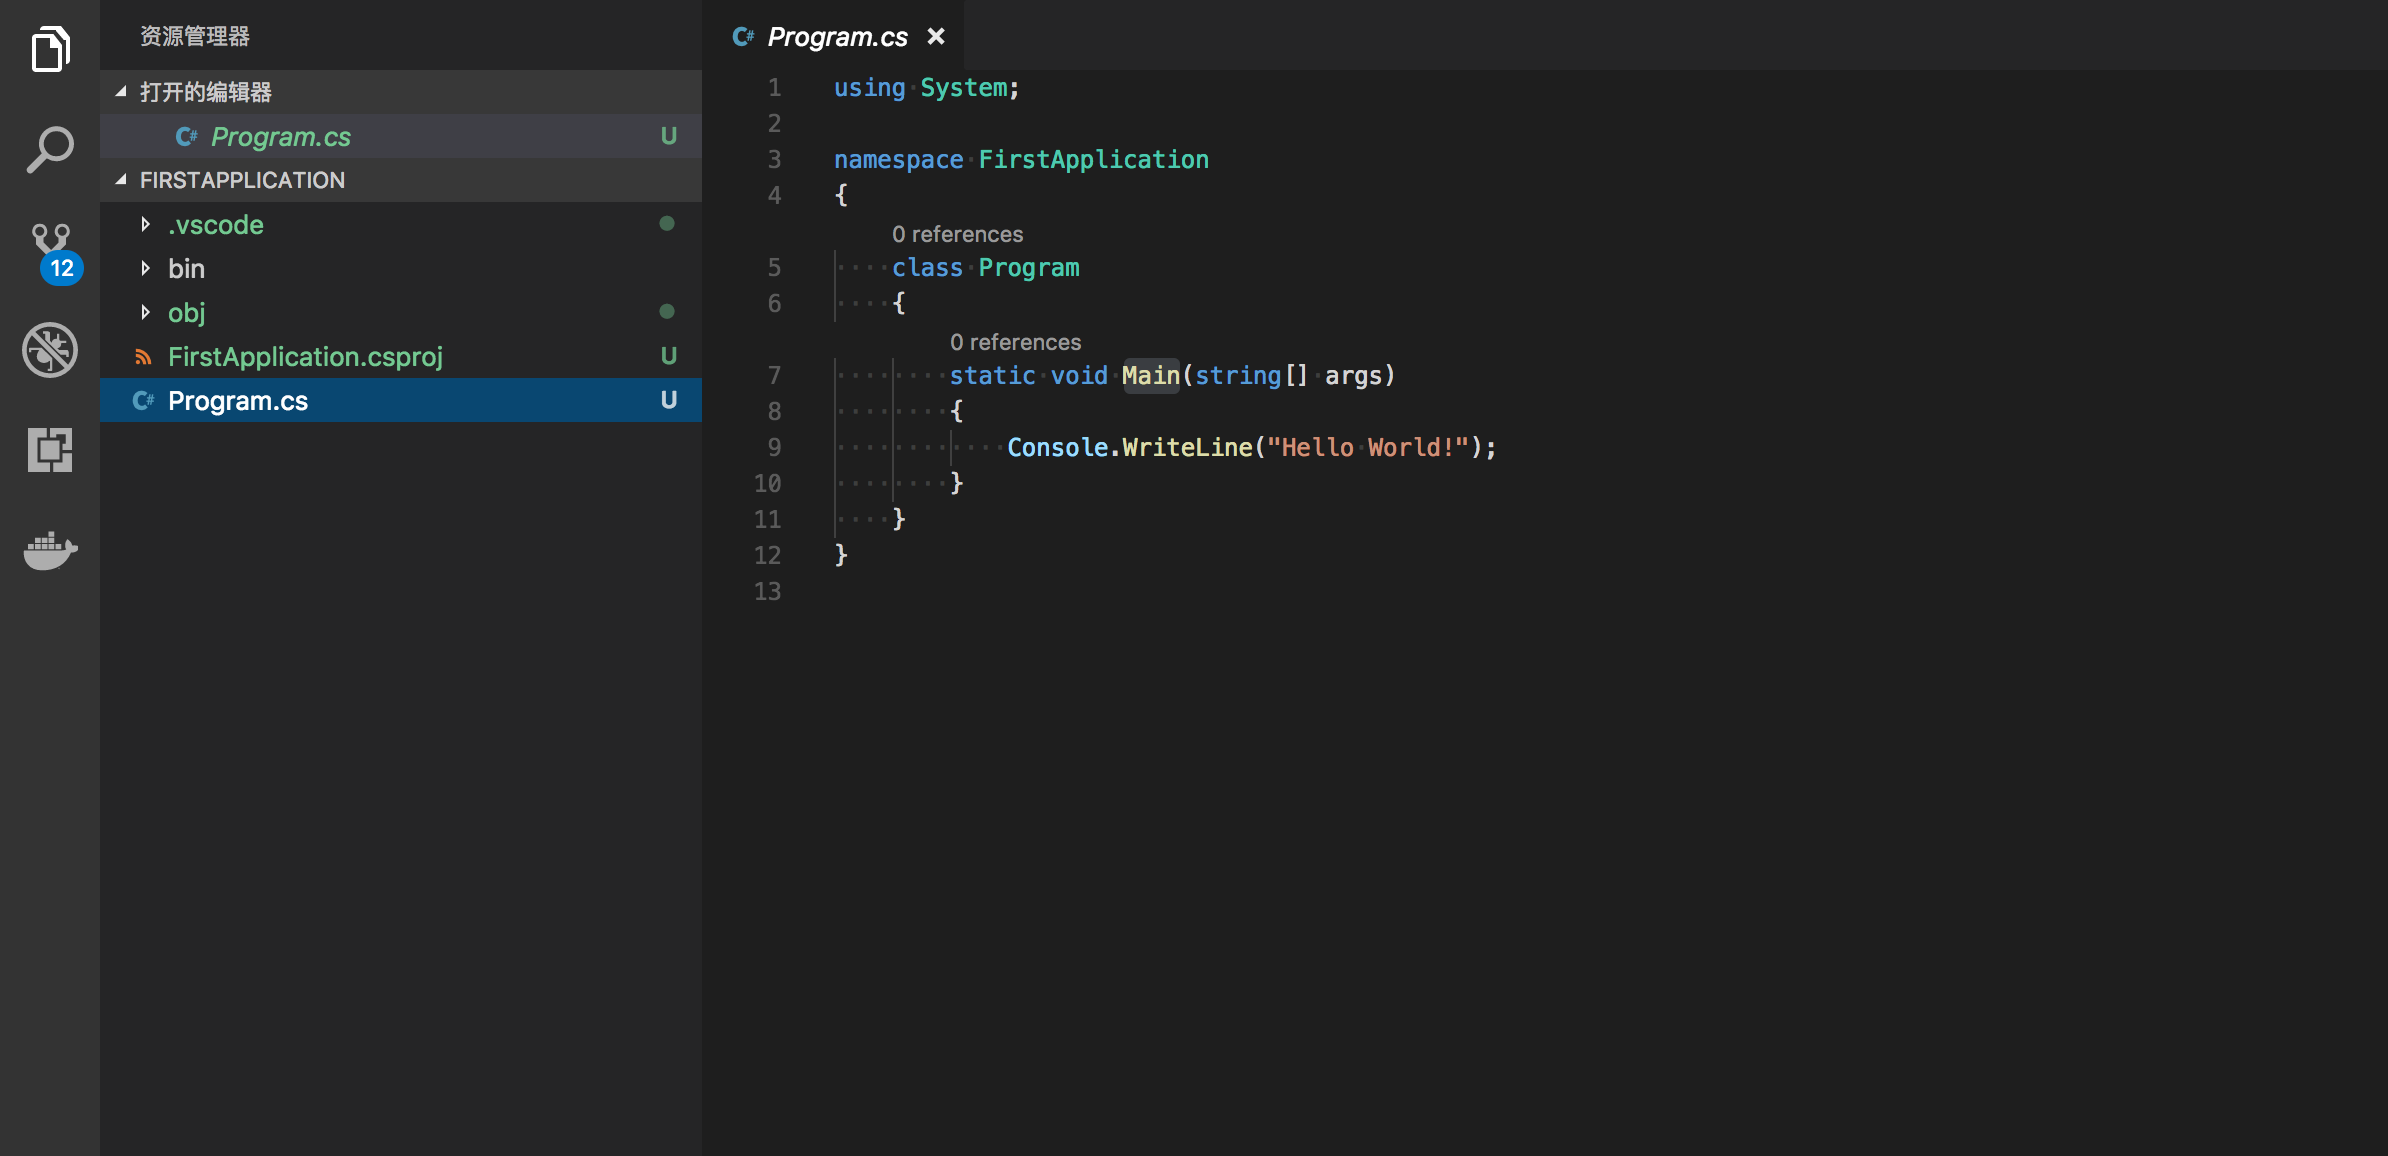Expand the bin folder arrow
This screenshot has height=1156, width=2388.
tap(146, 268)
